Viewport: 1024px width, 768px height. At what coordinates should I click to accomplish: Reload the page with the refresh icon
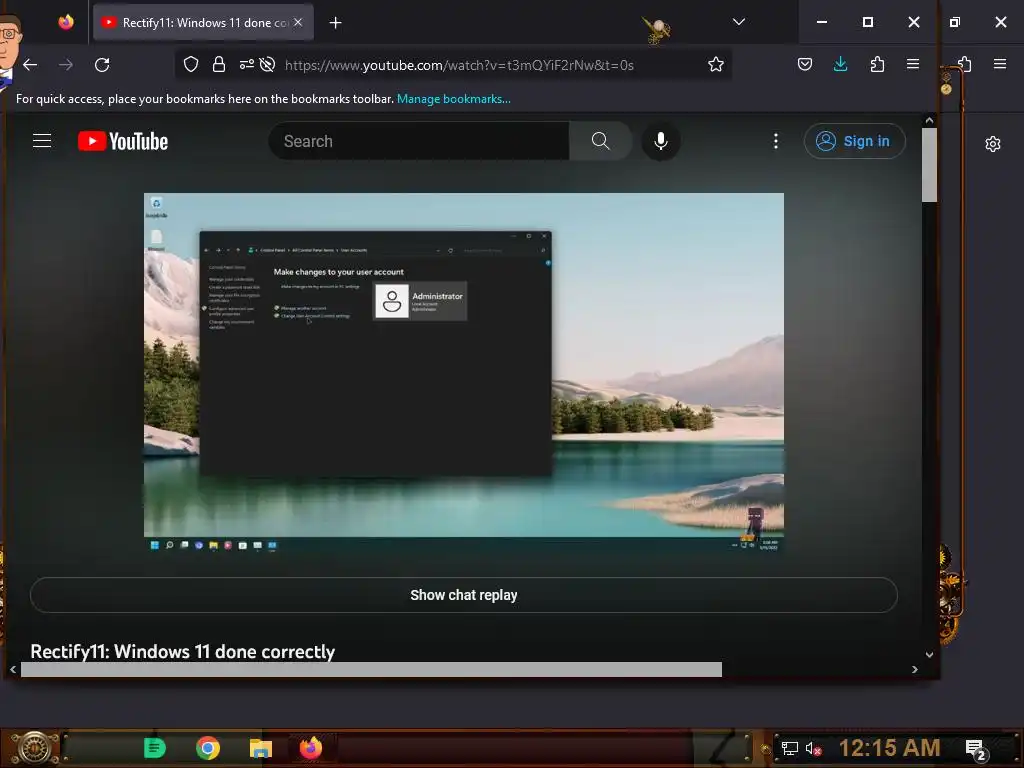102,65
